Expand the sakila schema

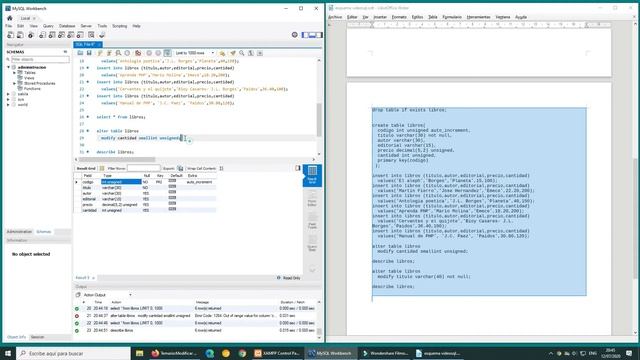tap(8, 94)
